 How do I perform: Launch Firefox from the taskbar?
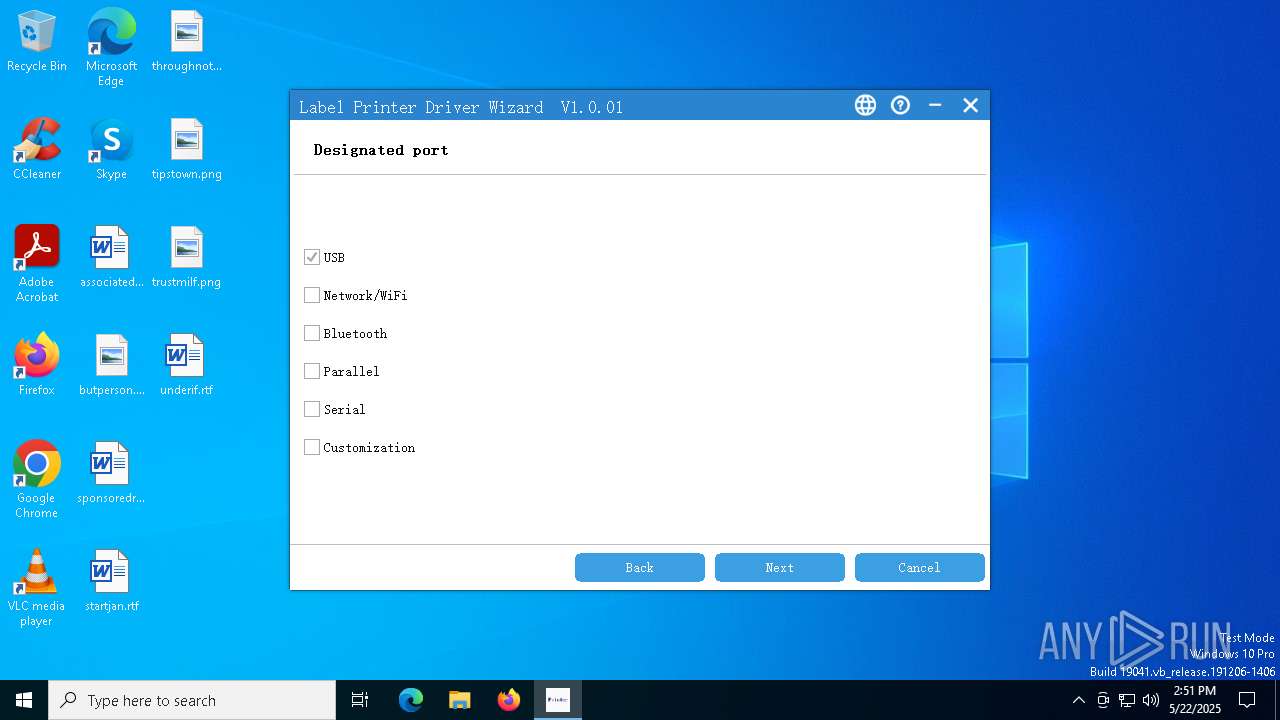509,700
